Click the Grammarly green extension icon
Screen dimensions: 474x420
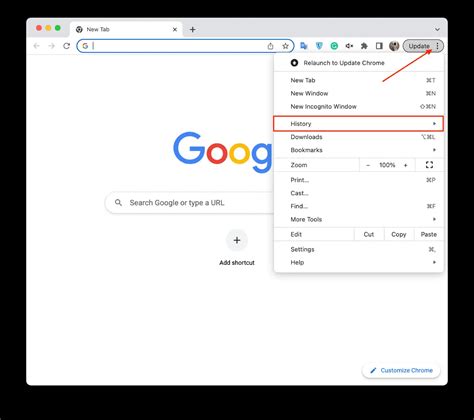(334, 46)
